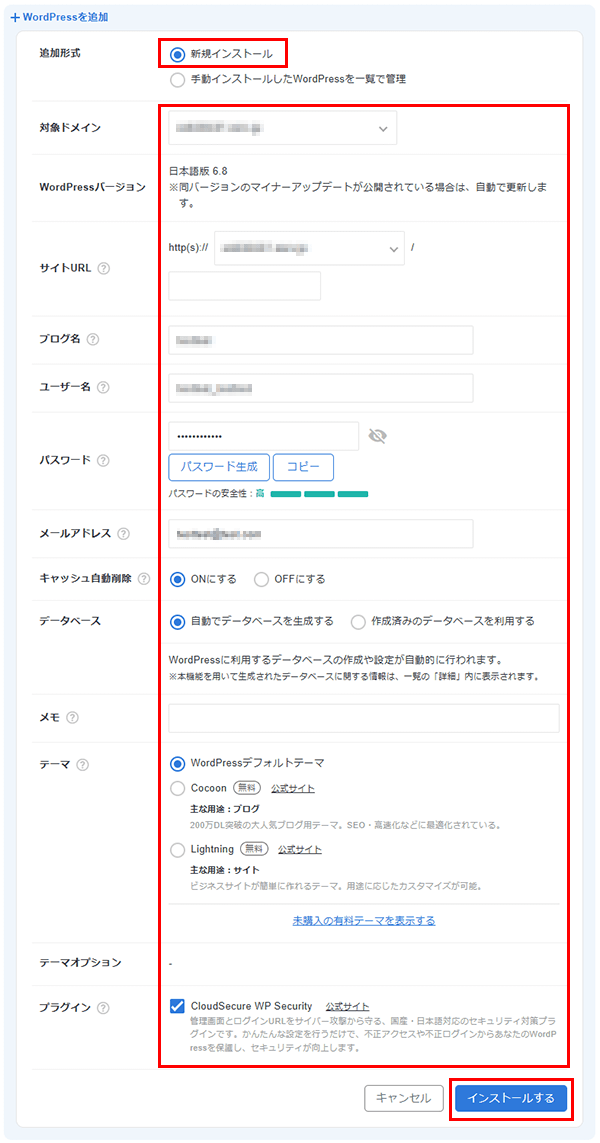Select 手動インストールしたWordPressを一覧で管理 option

tap(177, 79)
